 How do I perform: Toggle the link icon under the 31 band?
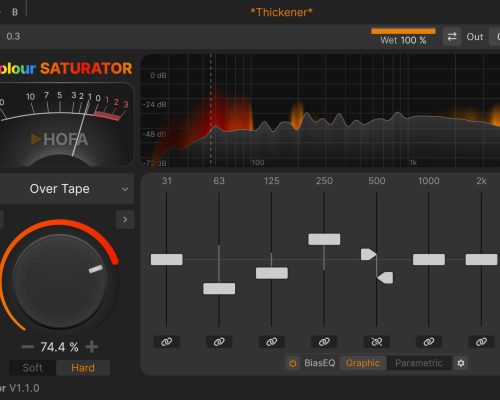pos(166,342)
